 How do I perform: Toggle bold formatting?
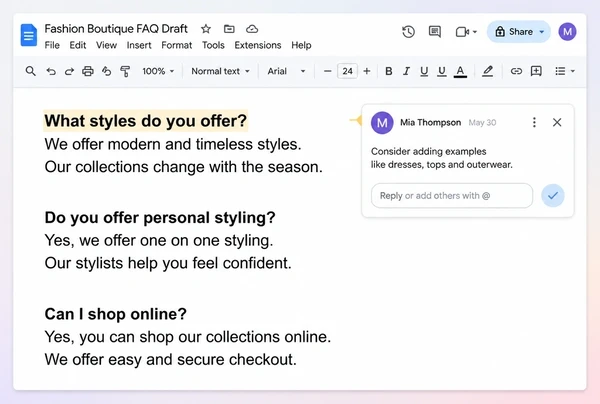(388, 71)
